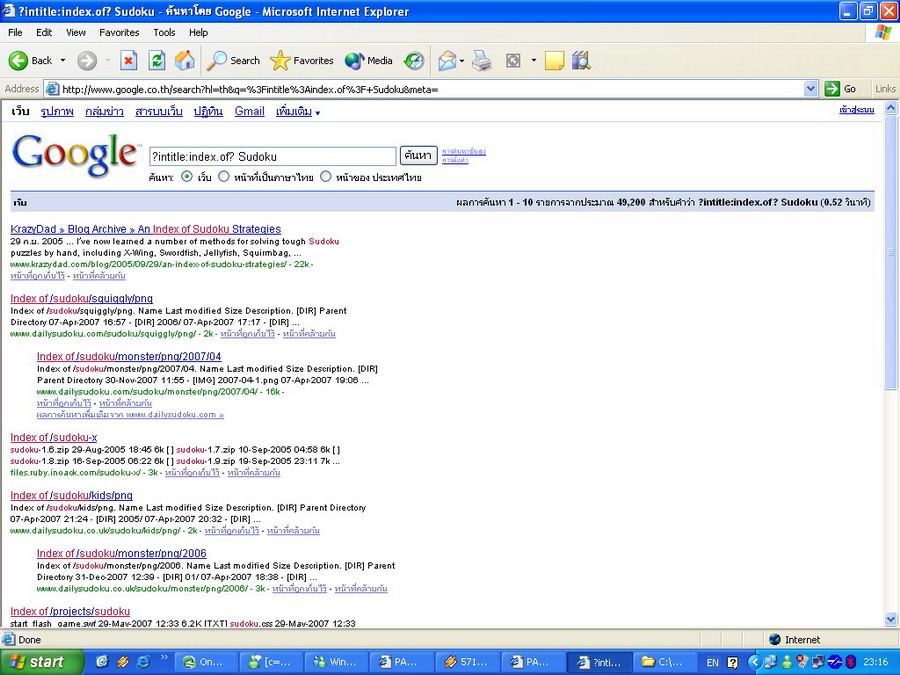
Task: Click the first quick launch icon beside Start
Action: (x=103, y=662)
